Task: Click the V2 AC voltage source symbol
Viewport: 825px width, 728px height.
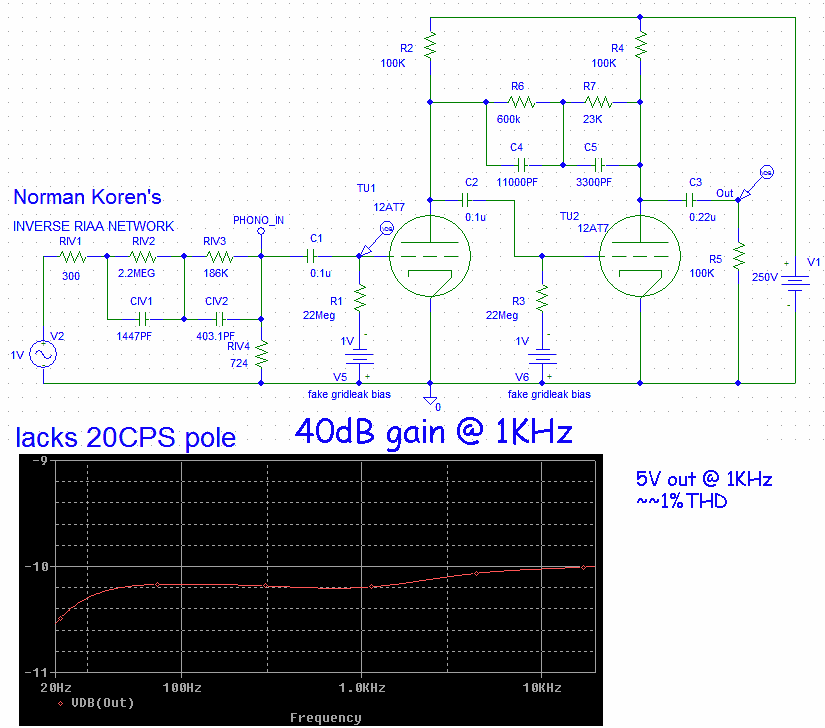Action: [x=43, y=354]
